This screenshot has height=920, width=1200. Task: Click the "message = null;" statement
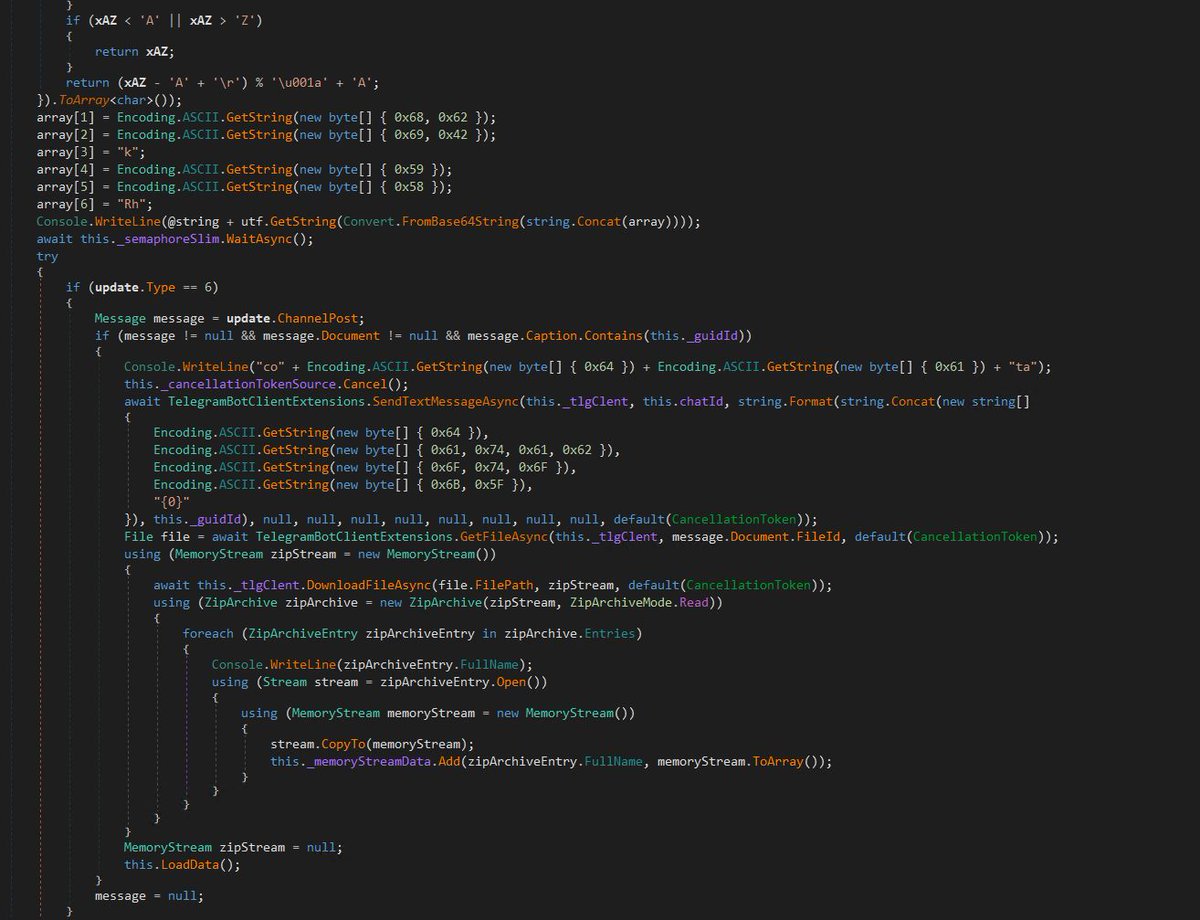pos(149,896)
